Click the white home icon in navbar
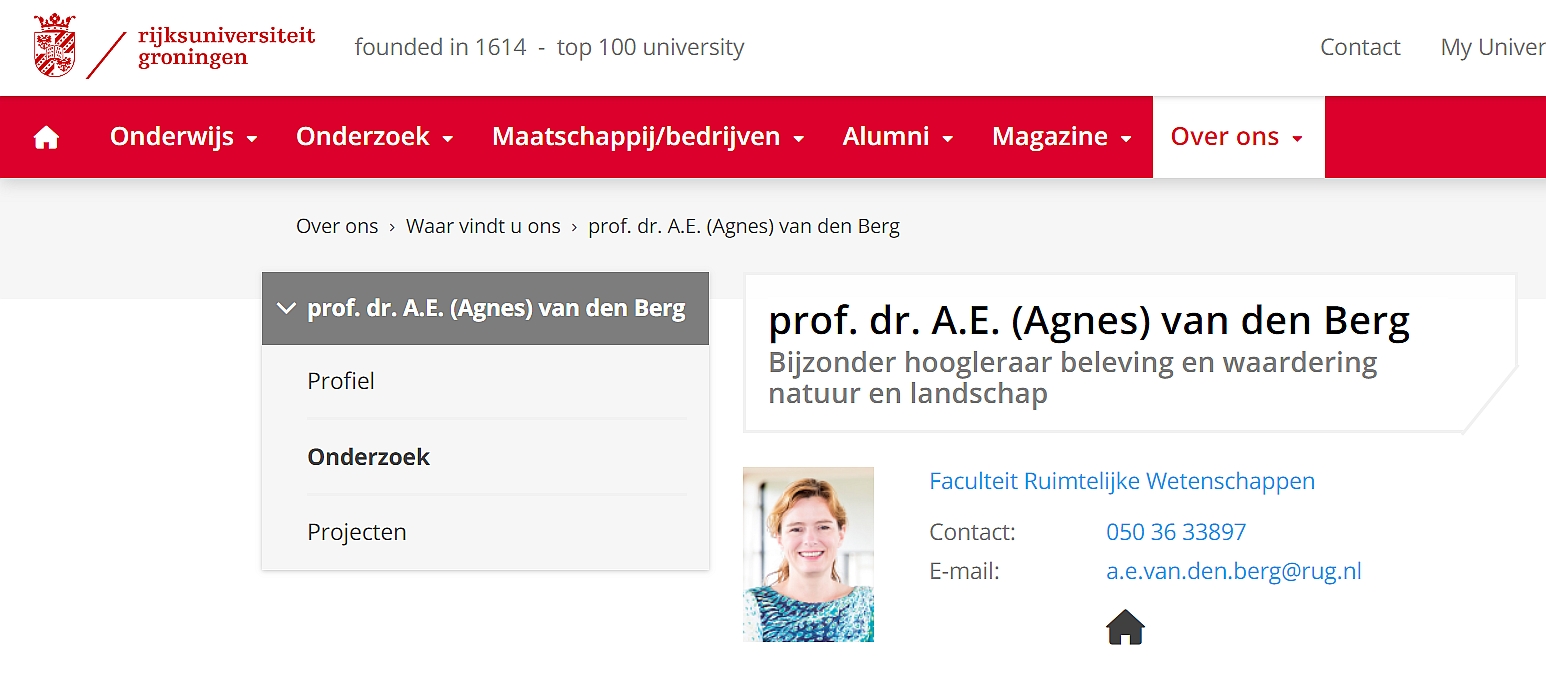Image resolution: width=1546 pixels, height=684 pixels. click(x=46, y=138)
